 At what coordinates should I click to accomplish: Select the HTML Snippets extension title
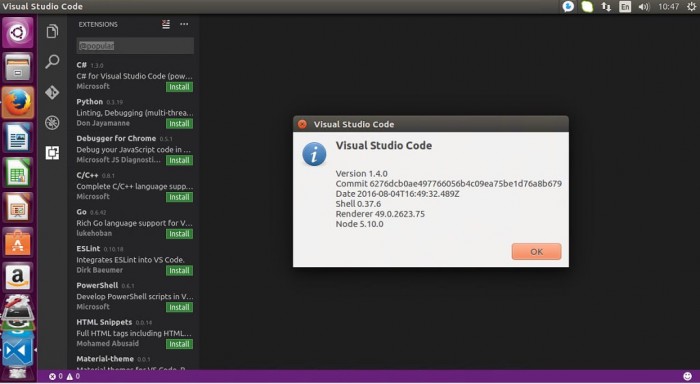point(104,322)
